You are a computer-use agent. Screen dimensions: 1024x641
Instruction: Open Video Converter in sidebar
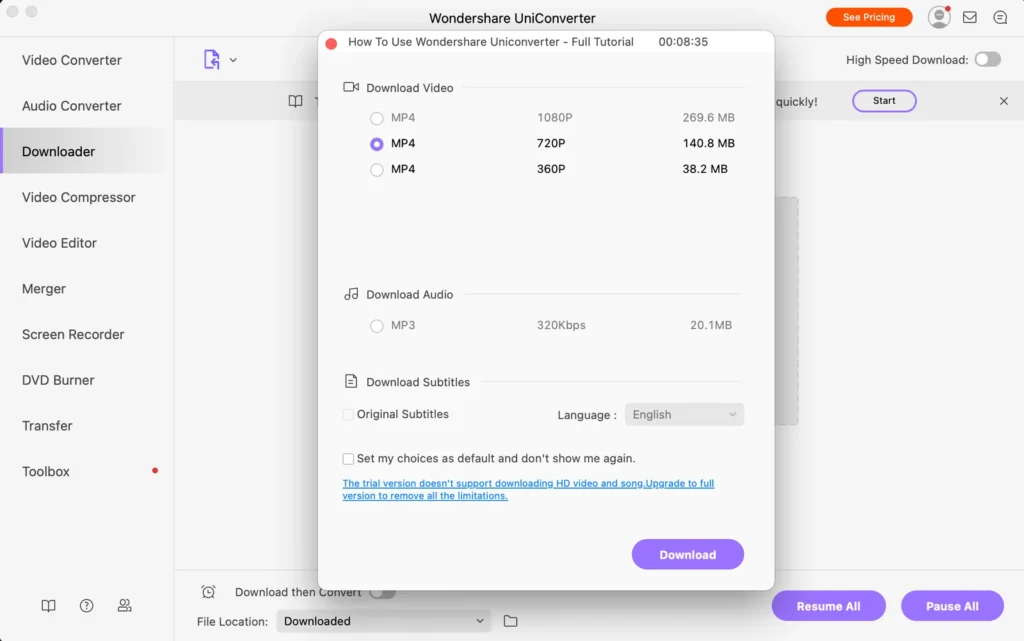click(x=72, y=60)
